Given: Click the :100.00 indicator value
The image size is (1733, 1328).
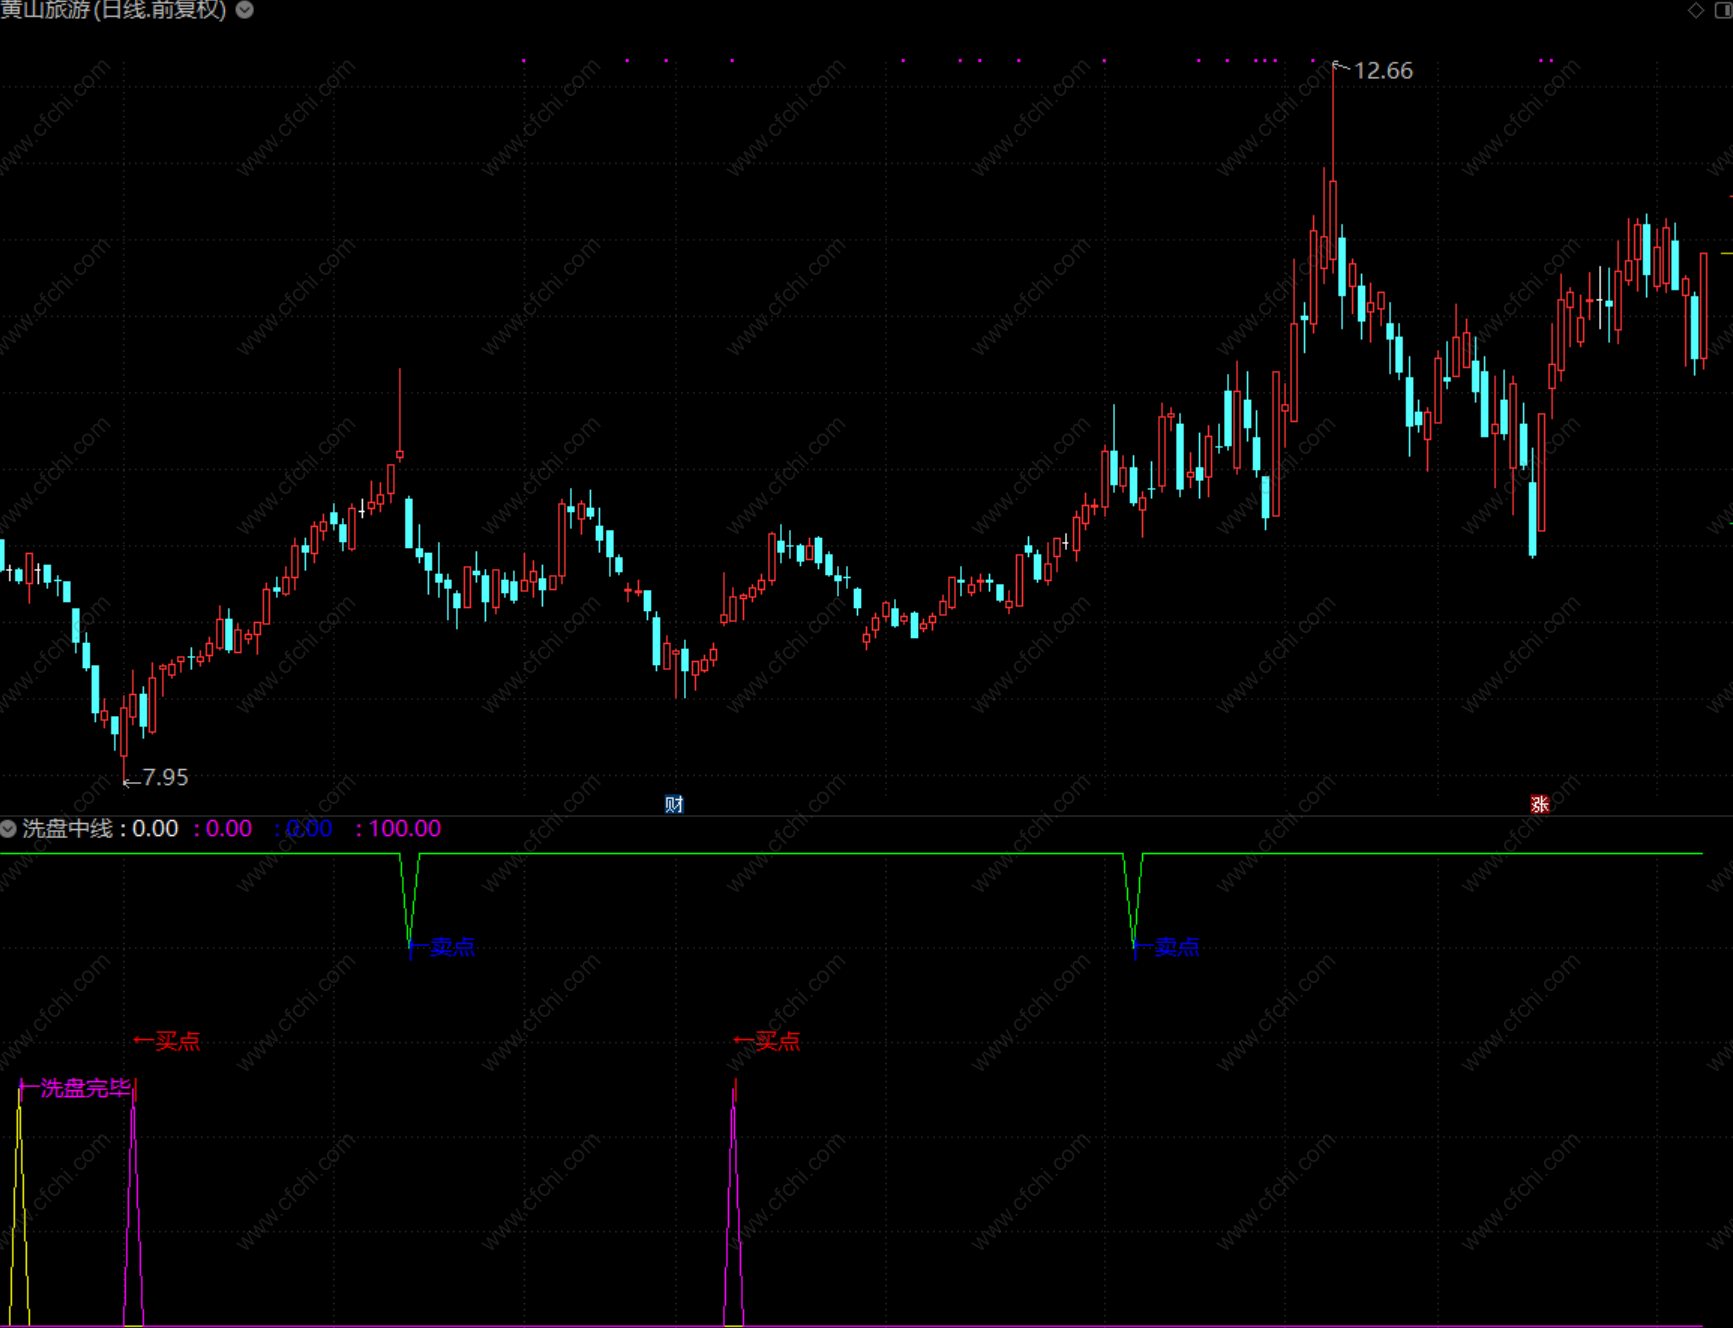Looking at the screenshot, I should coord(398,828).
